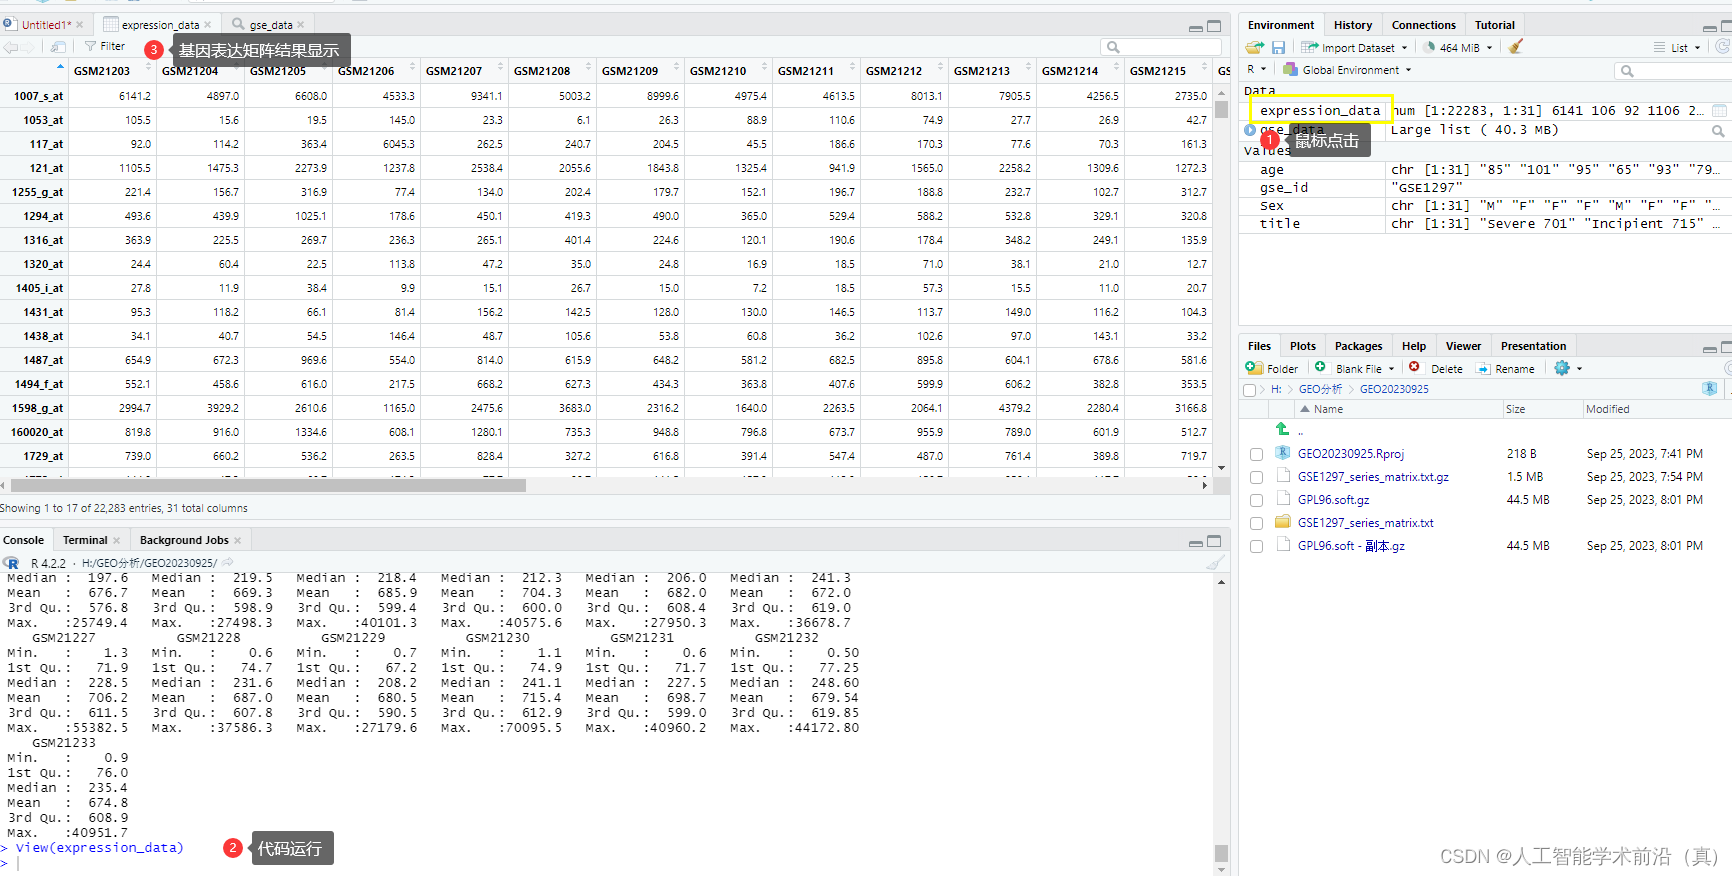Click the data viewer search field
Screen dimensions: 1732x876
click(1161, 47)
